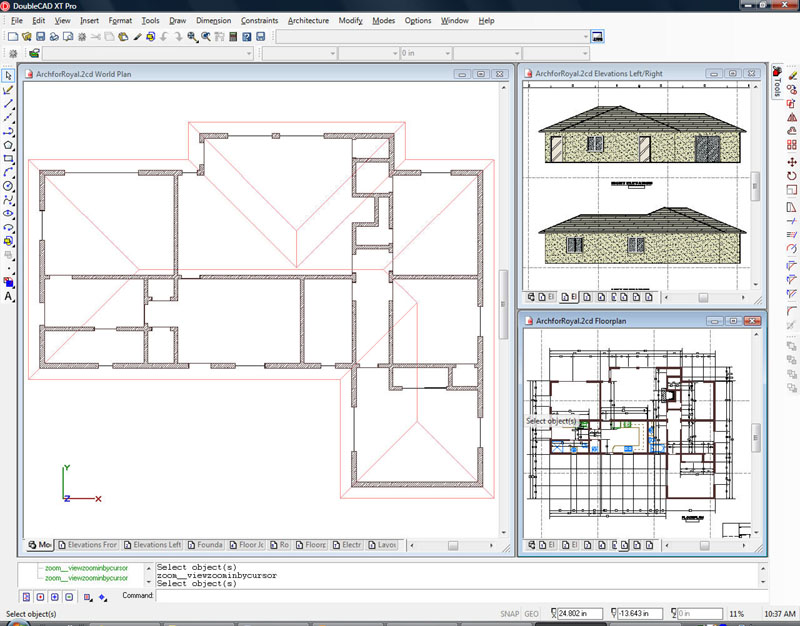
Task: Click the Y coordinate field showing -13.643 in
Action: tap(640, 613)
